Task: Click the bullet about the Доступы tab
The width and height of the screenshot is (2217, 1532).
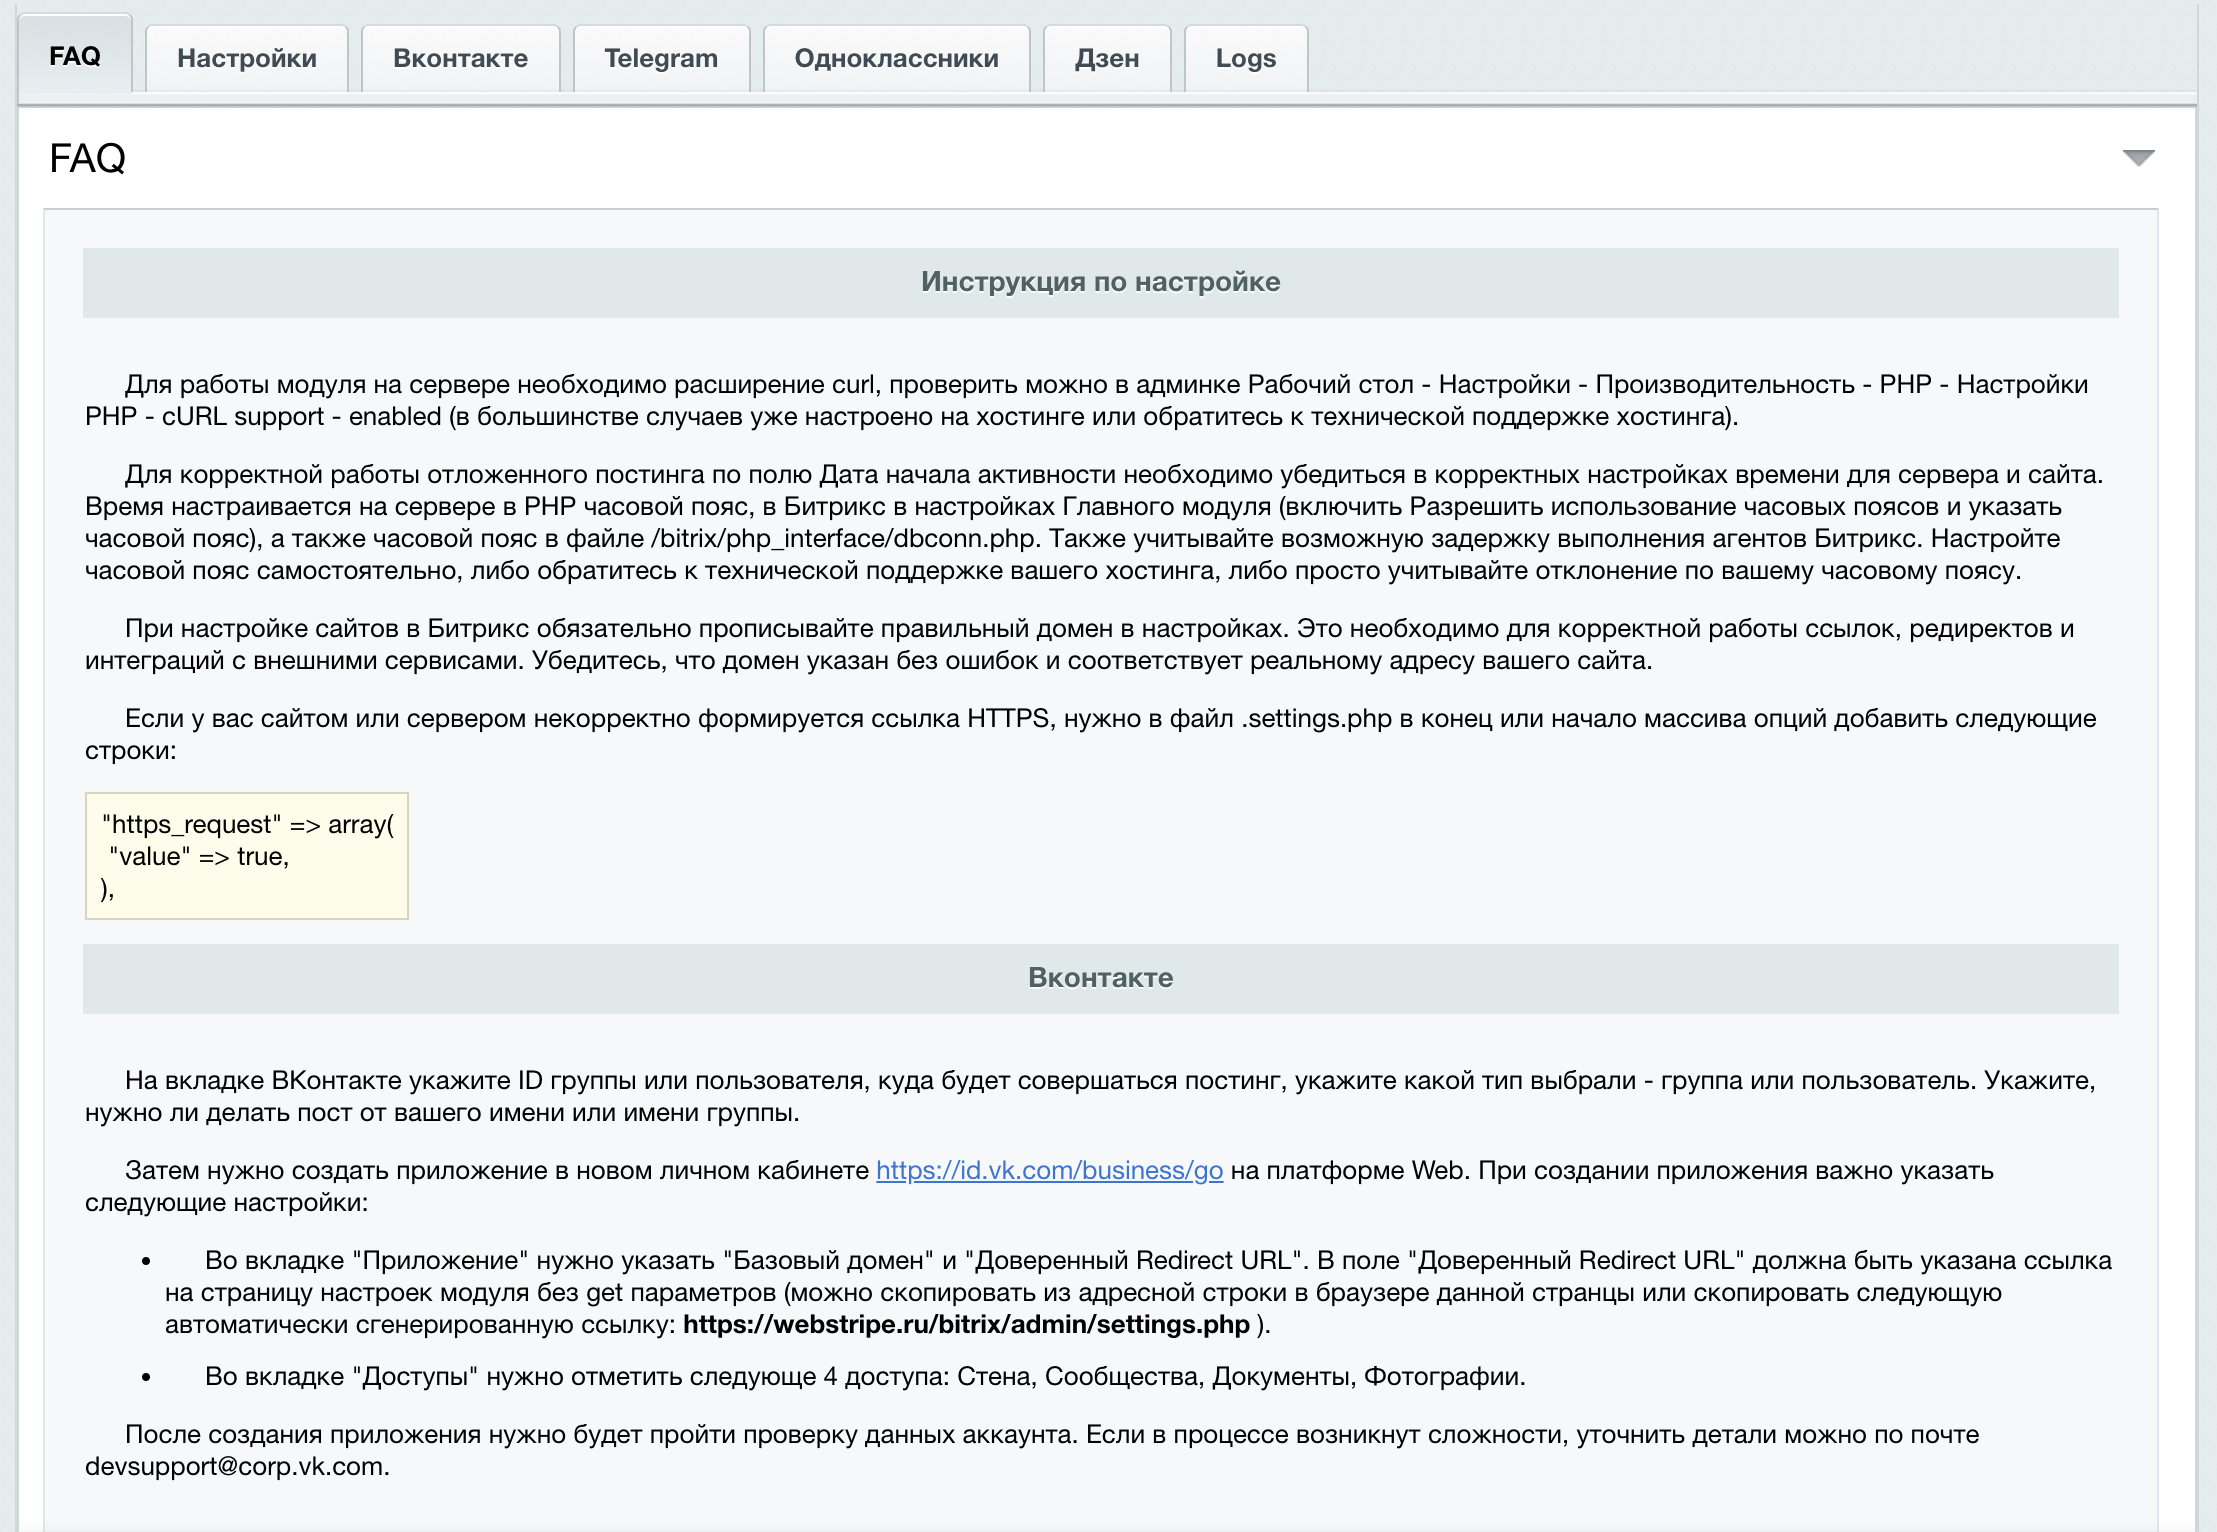Action: click(864, 1377)
